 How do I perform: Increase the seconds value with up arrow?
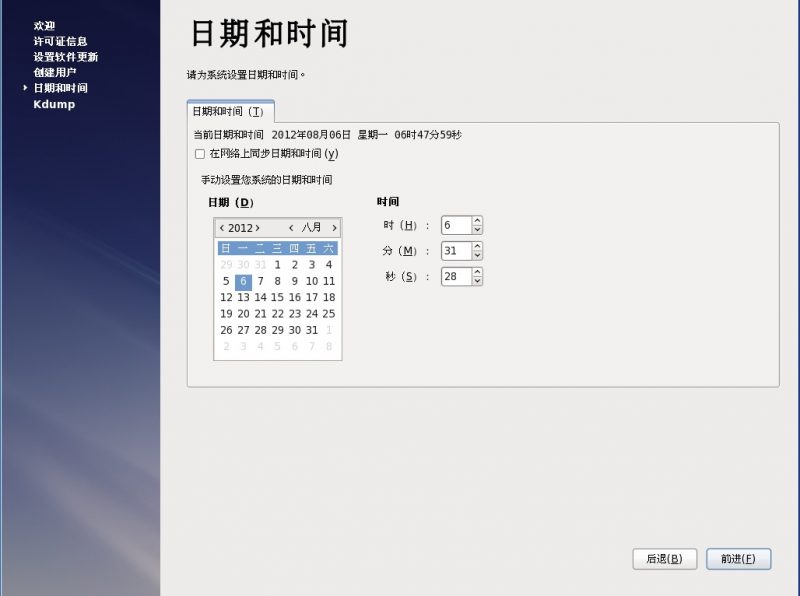point(477,272)
